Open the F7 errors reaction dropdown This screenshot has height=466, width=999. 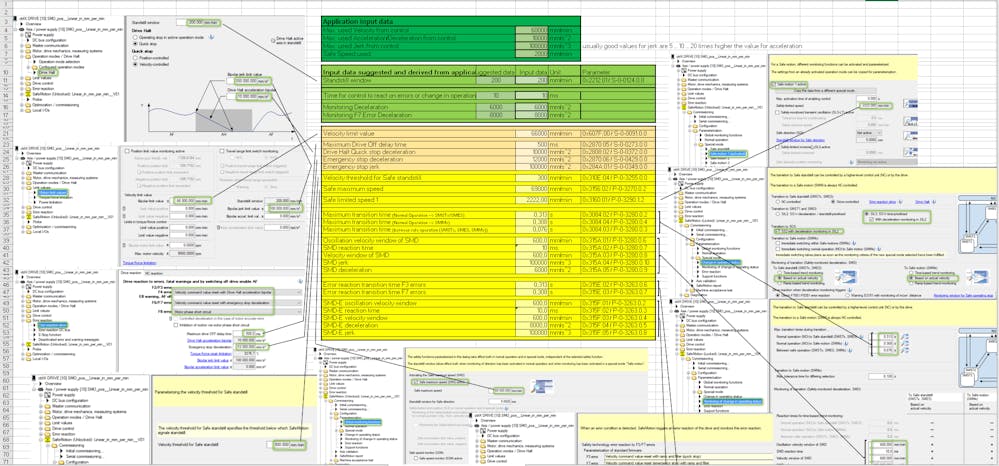(x=238, y=303)
